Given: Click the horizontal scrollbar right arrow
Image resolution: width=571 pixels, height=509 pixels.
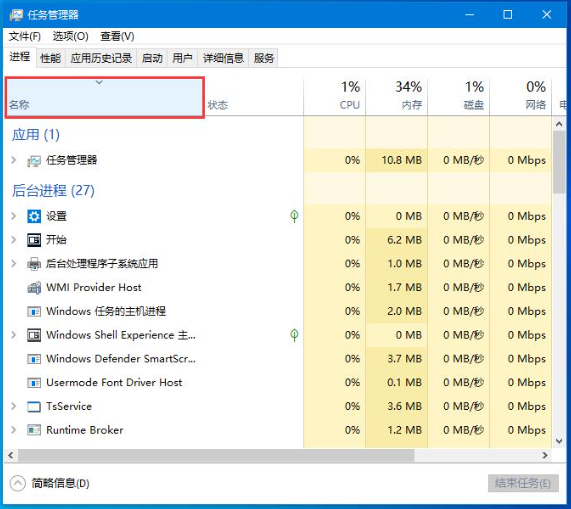Looking at the screenshot, I should [545, 455].
